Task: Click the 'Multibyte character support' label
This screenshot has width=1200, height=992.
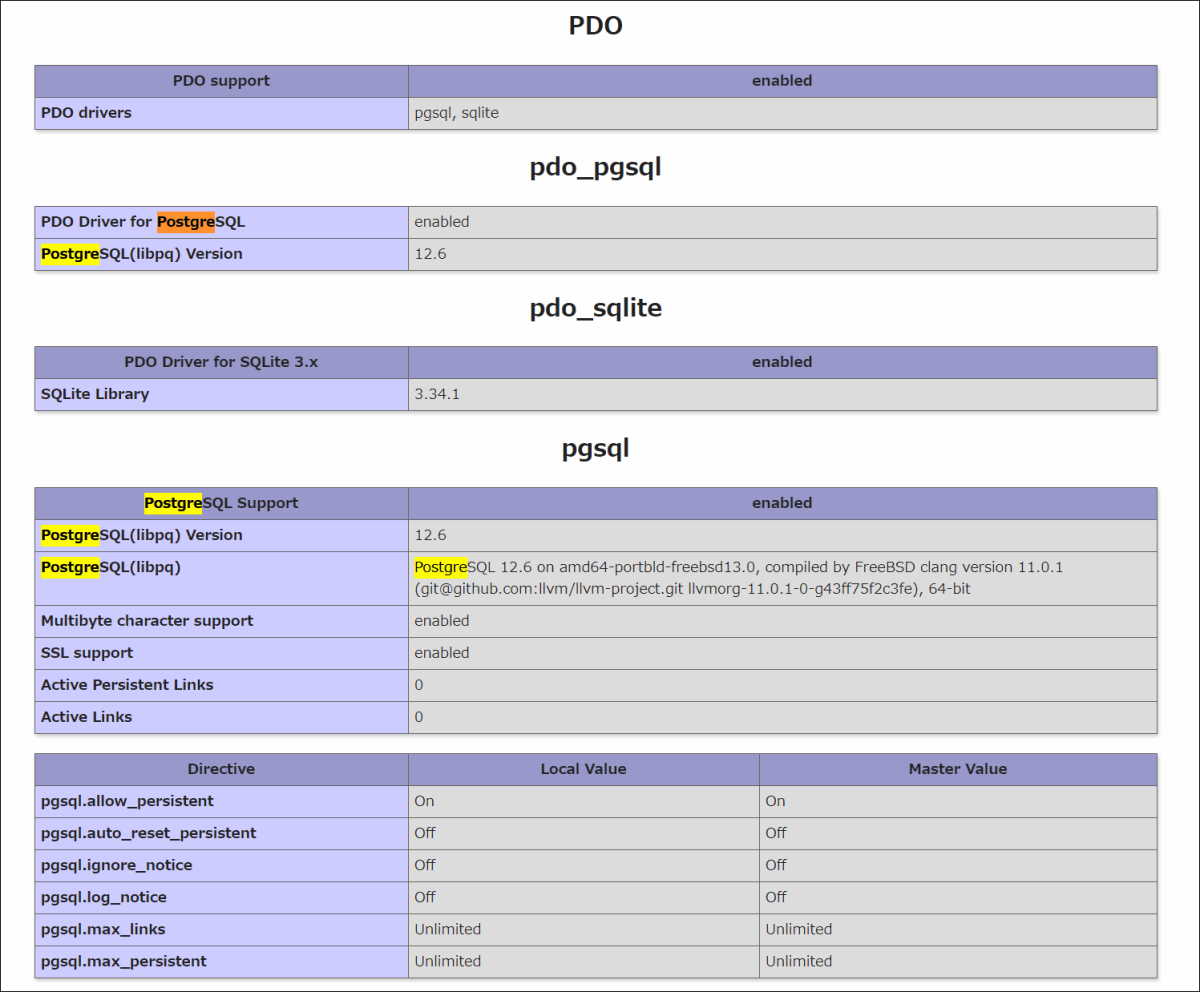Action: (x=147, y=621)
